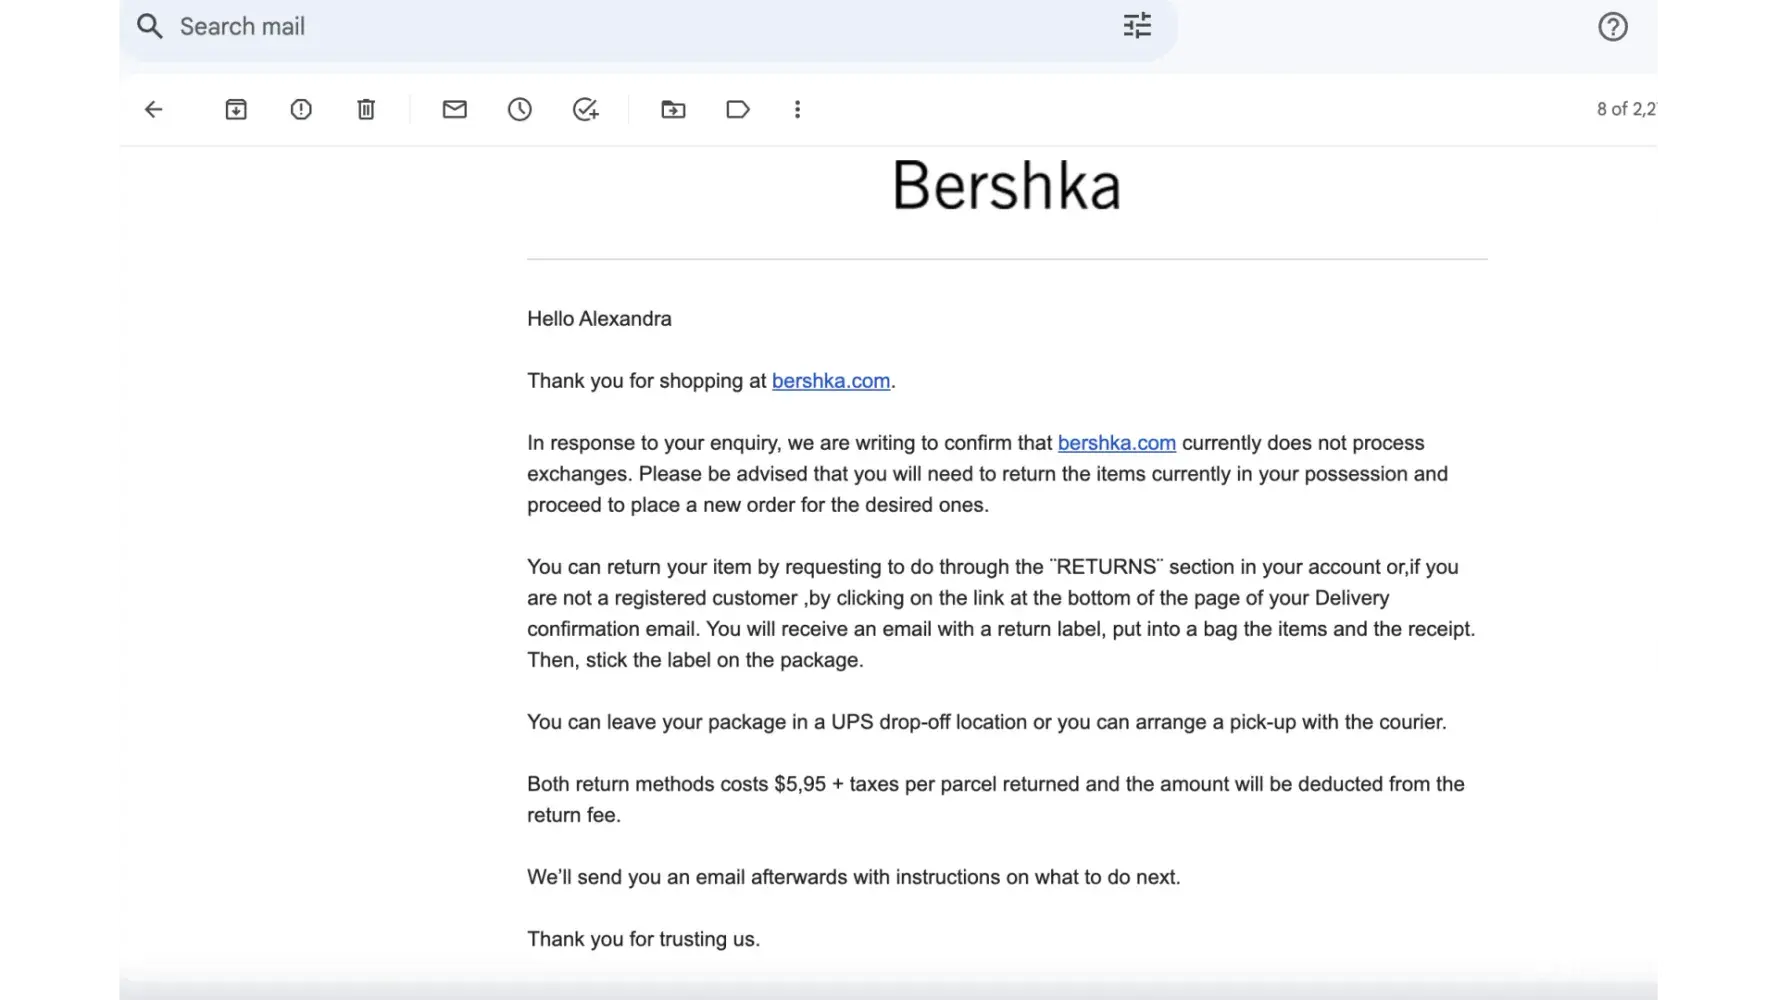Snooze this email with the clock icon
Image resolution: width=1778 pixels, height=1000 pixels.
pos(520,109)
